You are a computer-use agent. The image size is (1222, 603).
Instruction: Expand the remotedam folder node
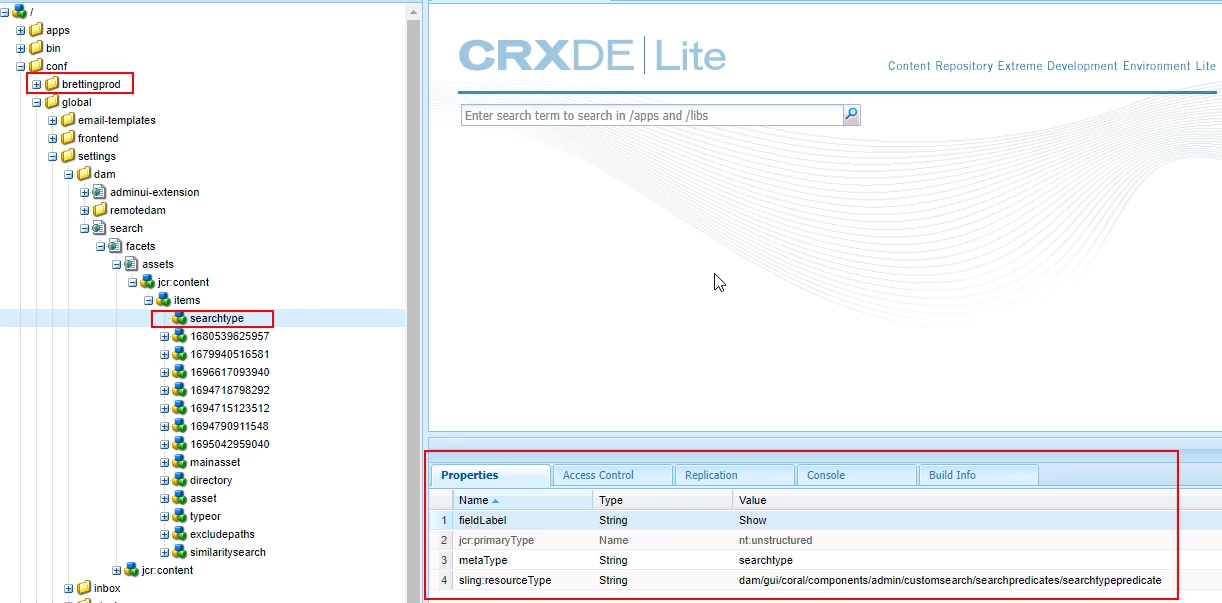pos(85,210)
